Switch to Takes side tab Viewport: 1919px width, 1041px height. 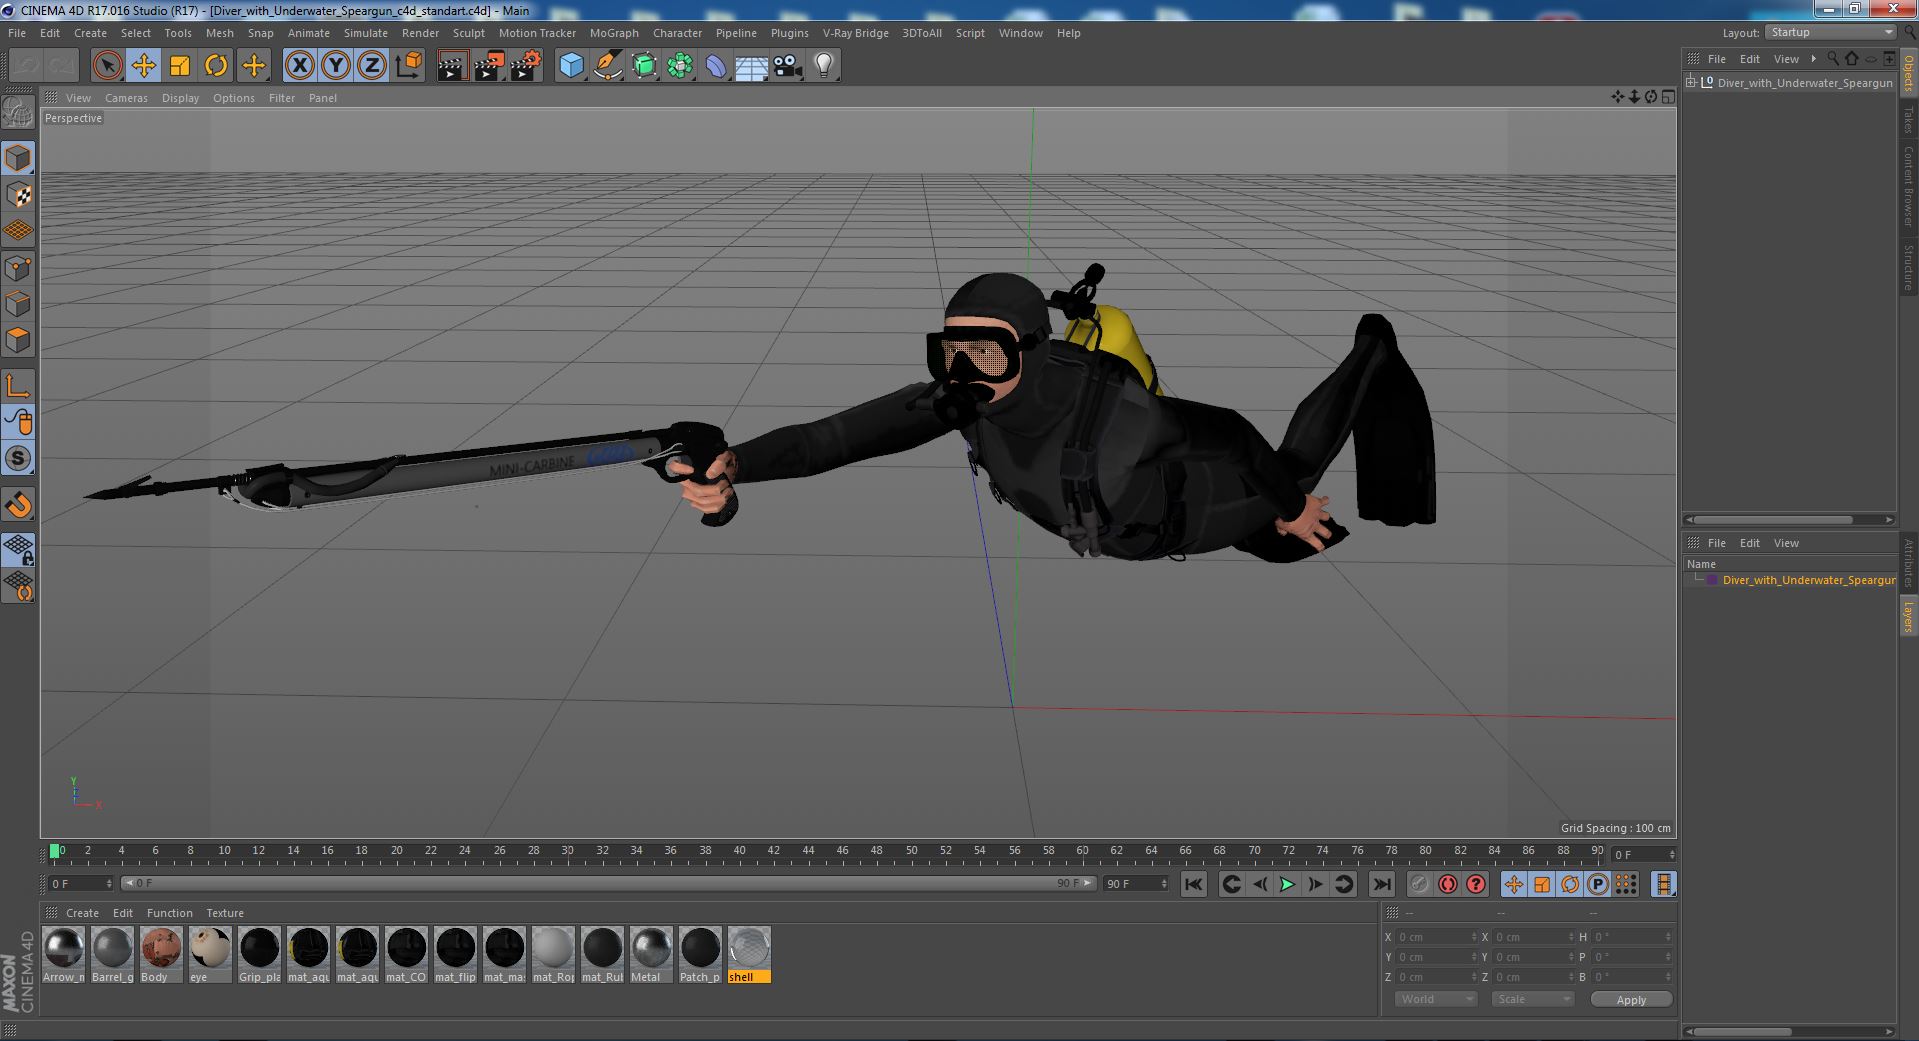1908,119
